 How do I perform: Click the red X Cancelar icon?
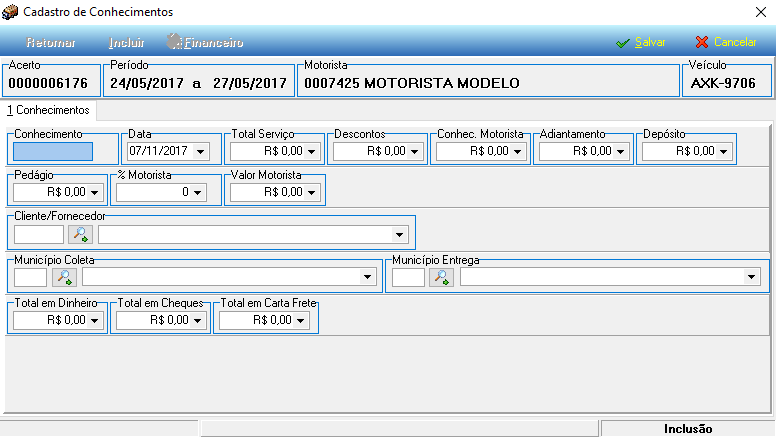[x=702, y=42]
